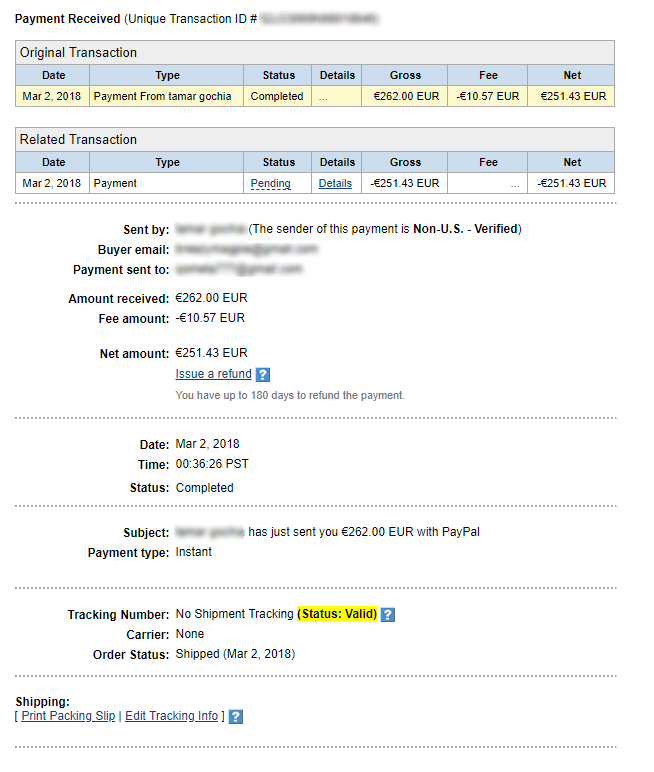Click subject text 'has just sent you €262.00 EUR'
The width and height of the screenshot is (654, 772).
331,532
